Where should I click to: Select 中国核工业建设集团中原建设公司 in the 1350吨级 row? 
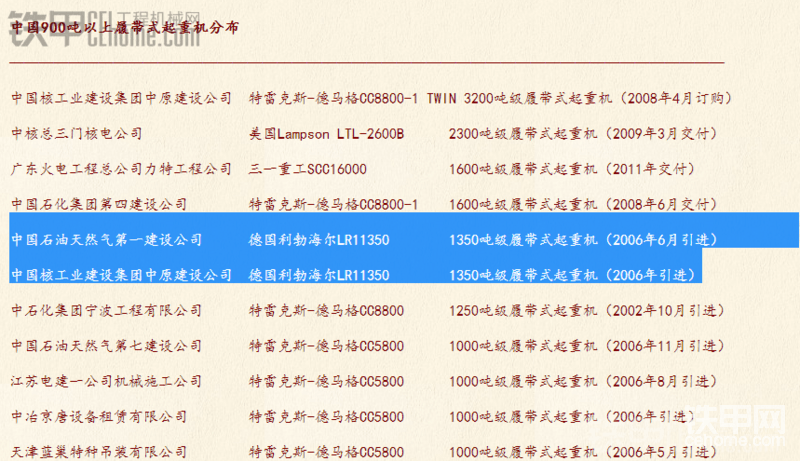(121, 275)
